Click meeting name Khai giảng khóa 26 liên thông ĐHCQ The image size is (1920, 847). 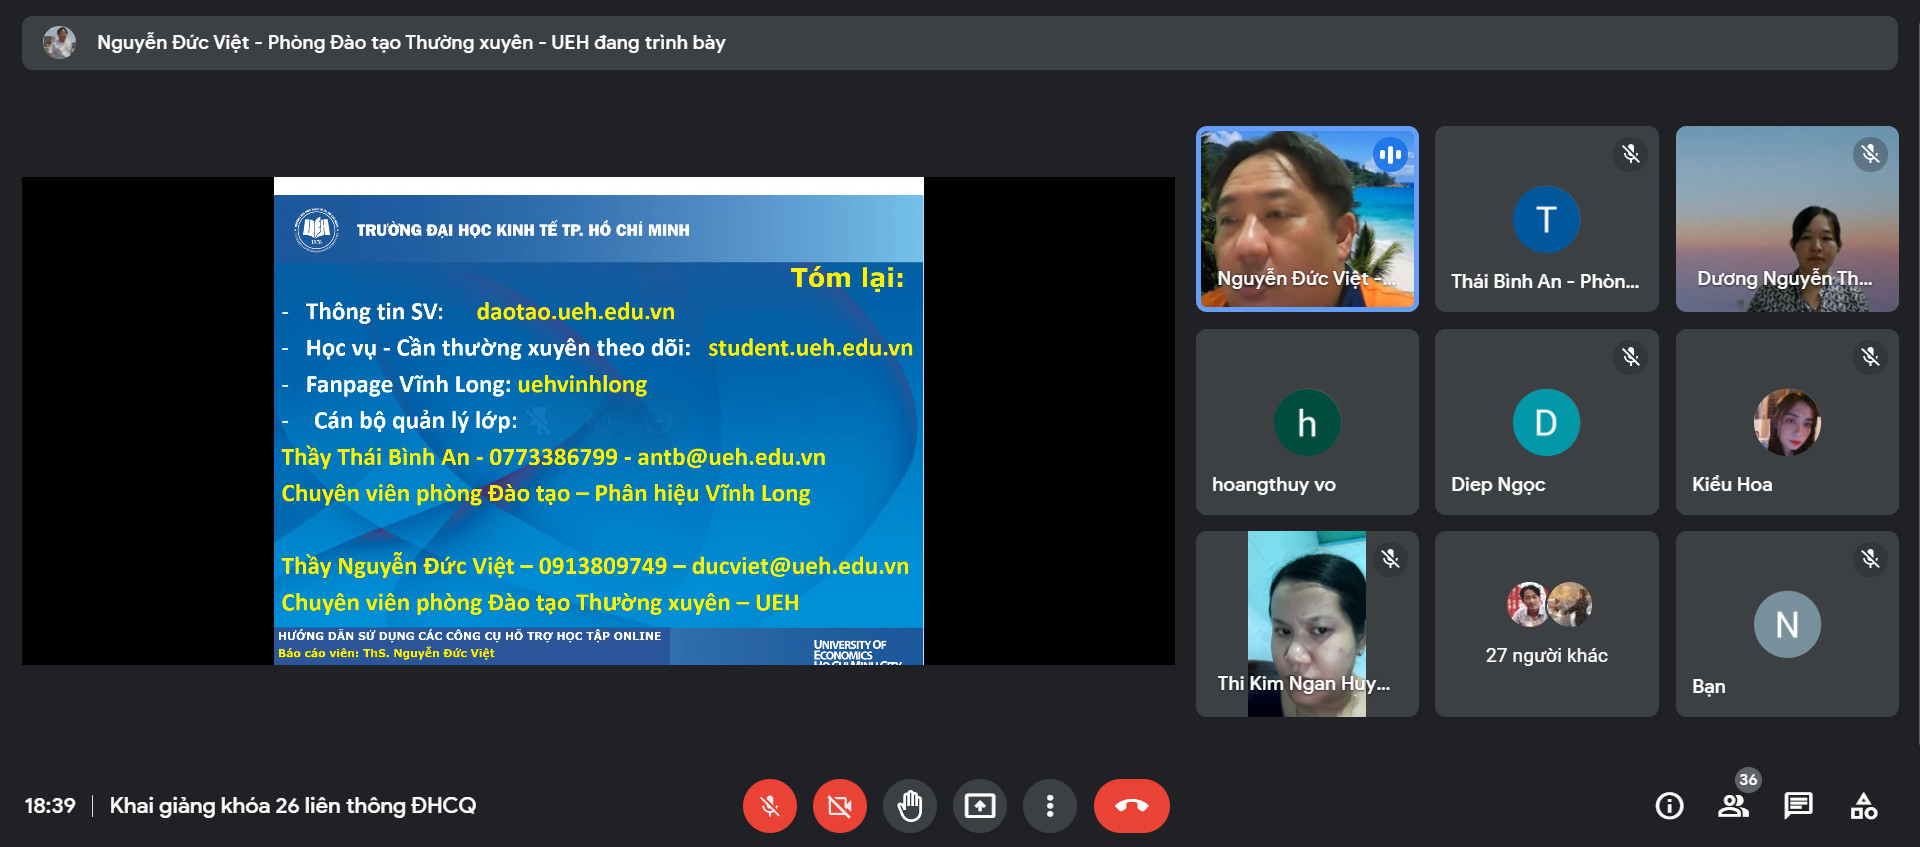click(293, 806)
